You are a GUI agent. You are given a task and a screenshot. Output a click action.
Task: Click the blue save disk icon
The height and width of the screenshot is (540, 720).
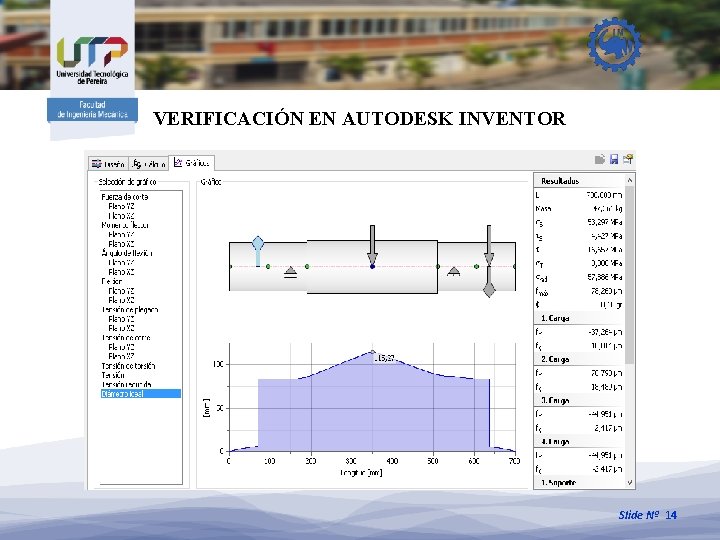(x=614, y=159)
